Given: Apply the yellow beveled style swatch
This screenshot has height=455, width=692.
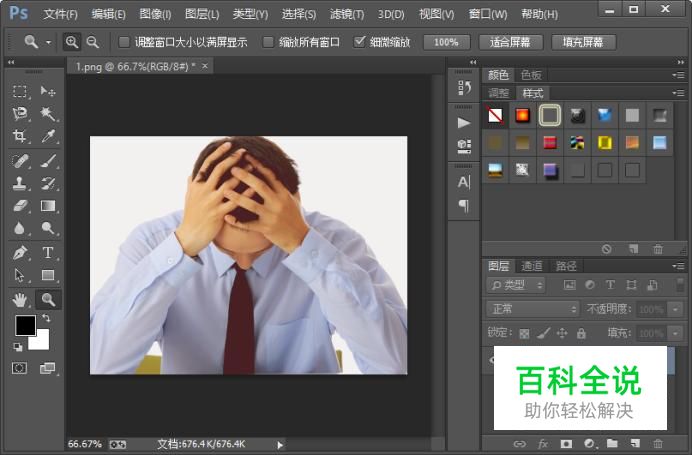Looking at the screenshot, I should point(605,143).
